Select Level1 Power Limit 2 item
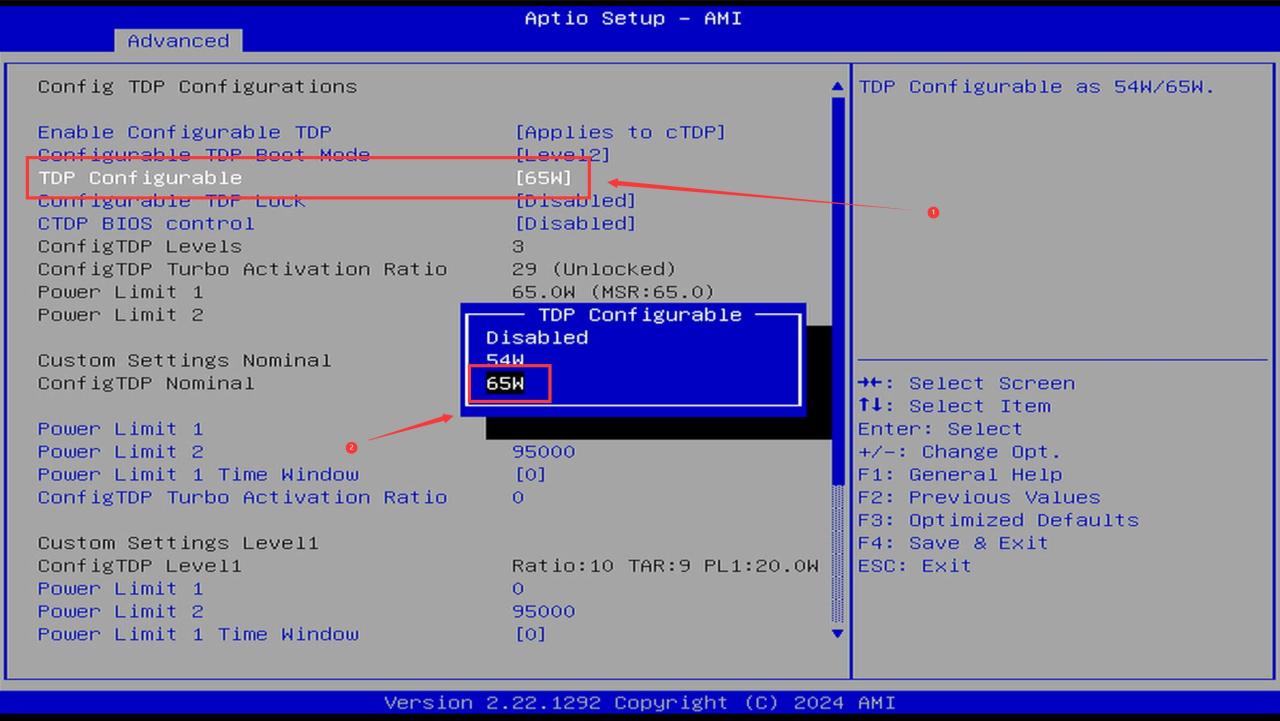Image resolution: width=1280 pixels, height=721 pixels. pyautogui.click(x=120, y=611)
